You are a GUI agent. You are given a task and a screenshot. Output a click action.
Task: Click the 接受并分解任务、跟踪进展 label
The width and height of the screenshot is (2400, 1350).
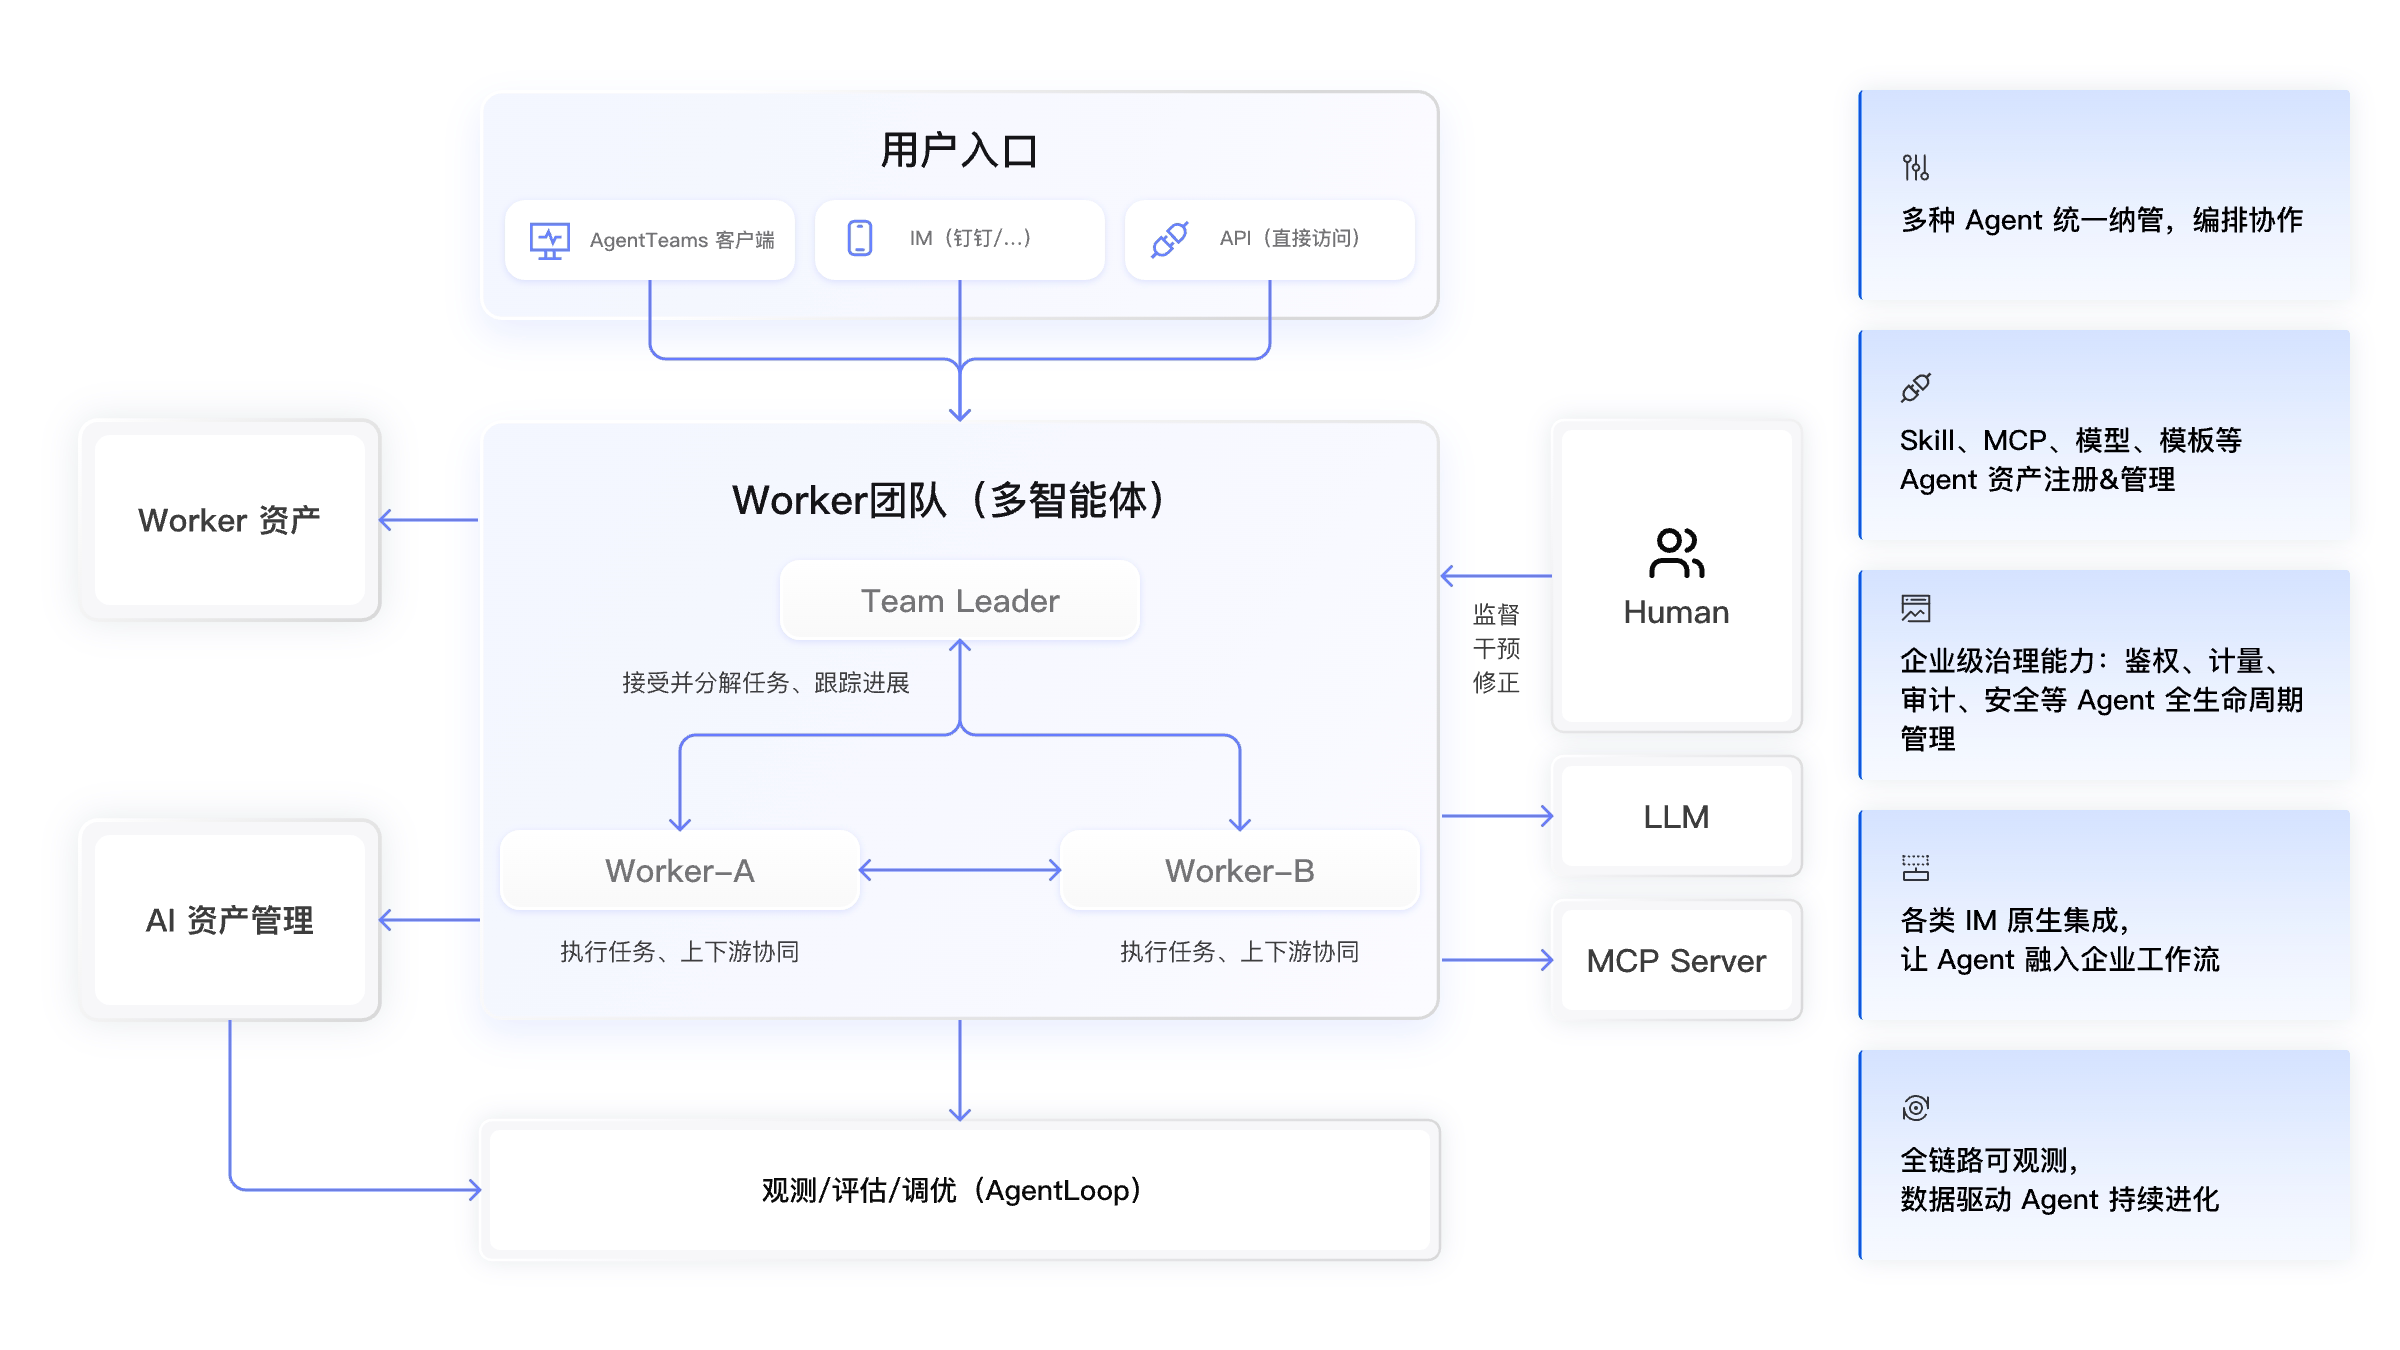[x=766, y=683]
